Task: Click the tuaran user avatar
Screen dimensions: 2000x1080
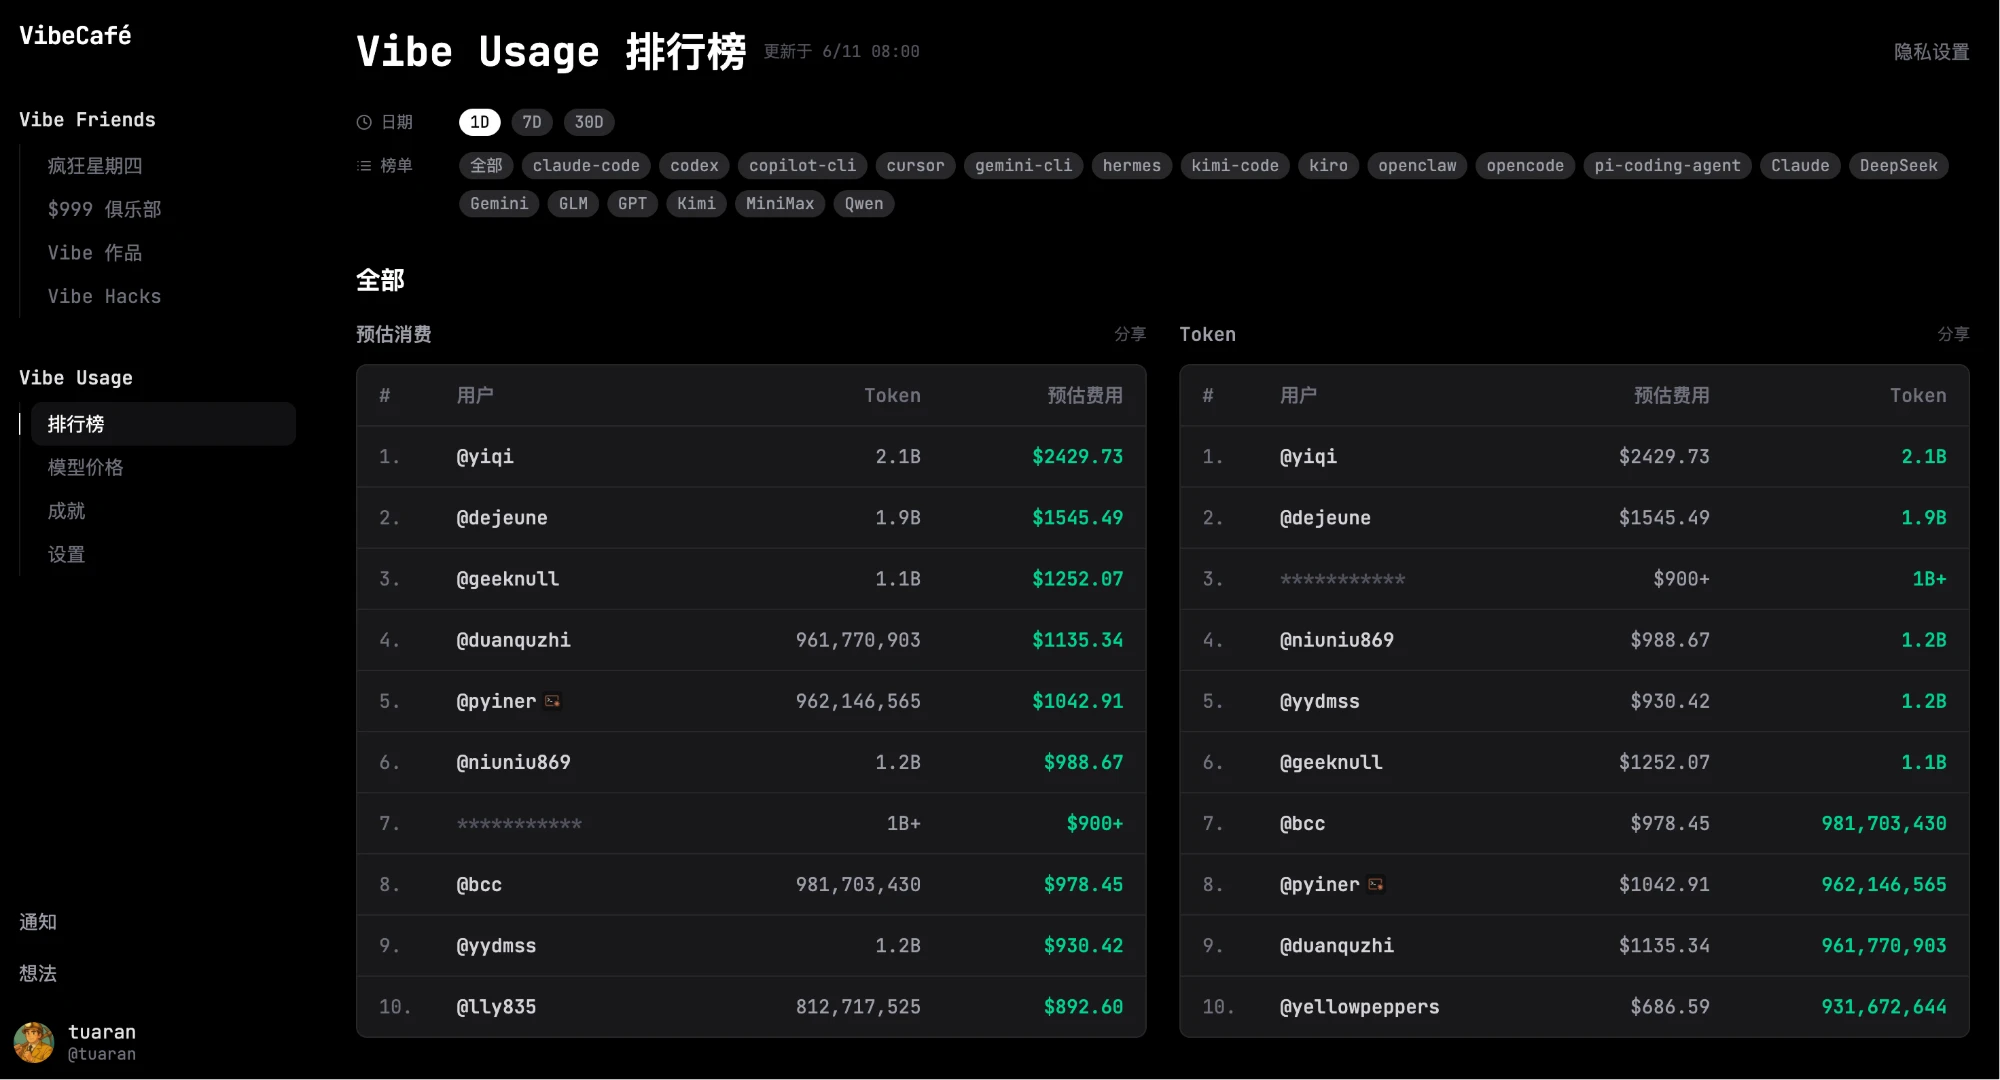Action: [34, 1042]
